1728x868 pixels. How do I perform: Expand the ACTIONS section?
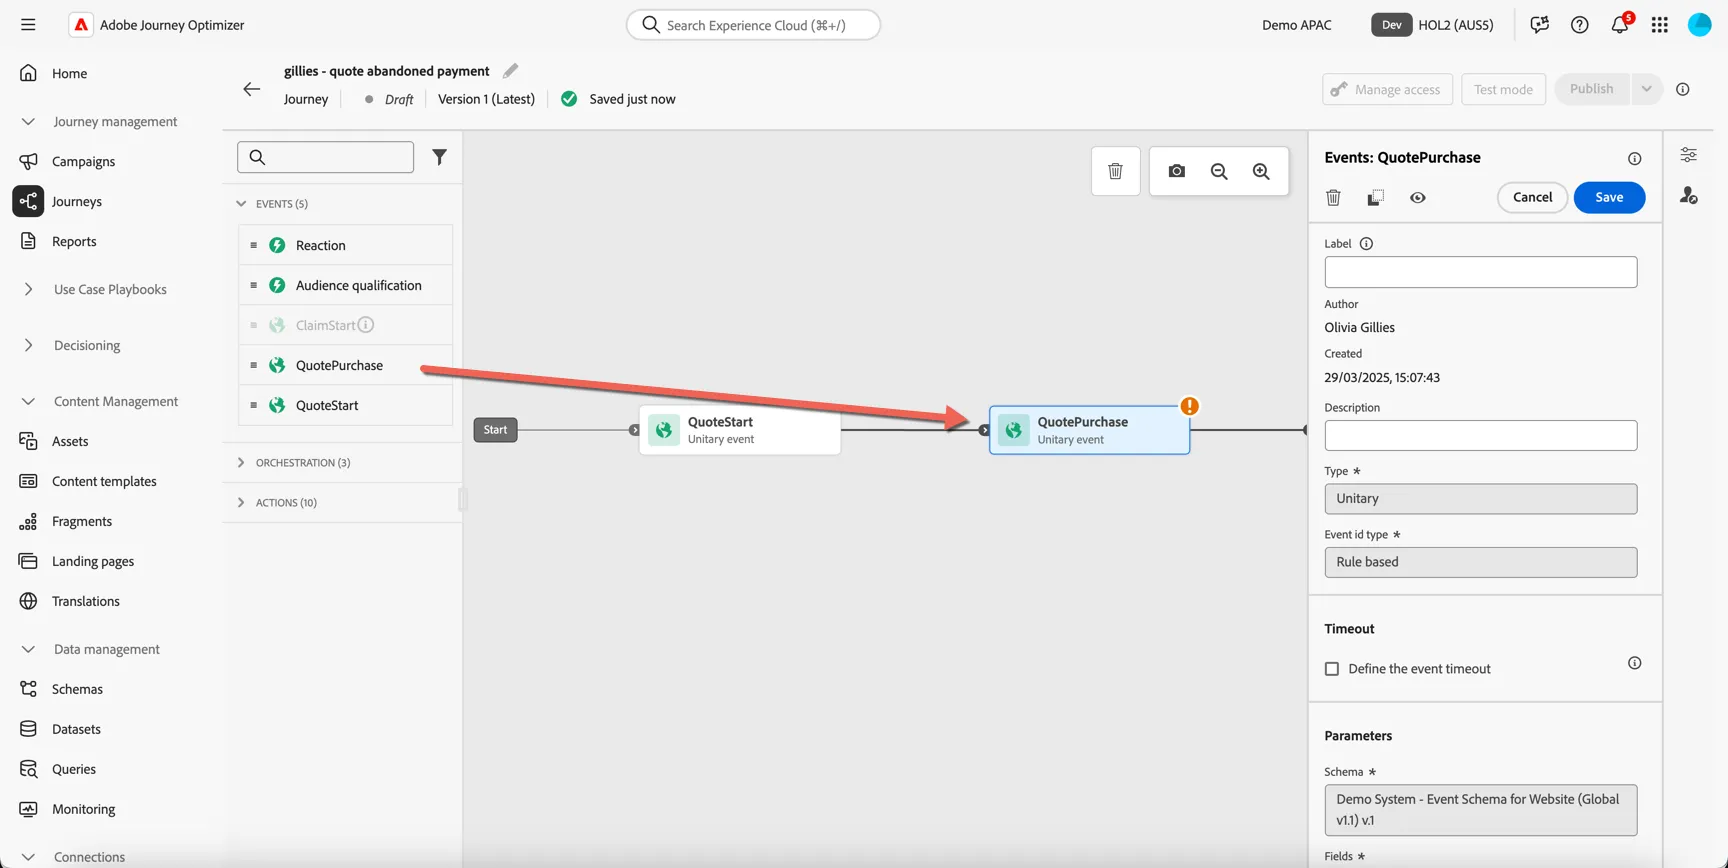(241, 503)
